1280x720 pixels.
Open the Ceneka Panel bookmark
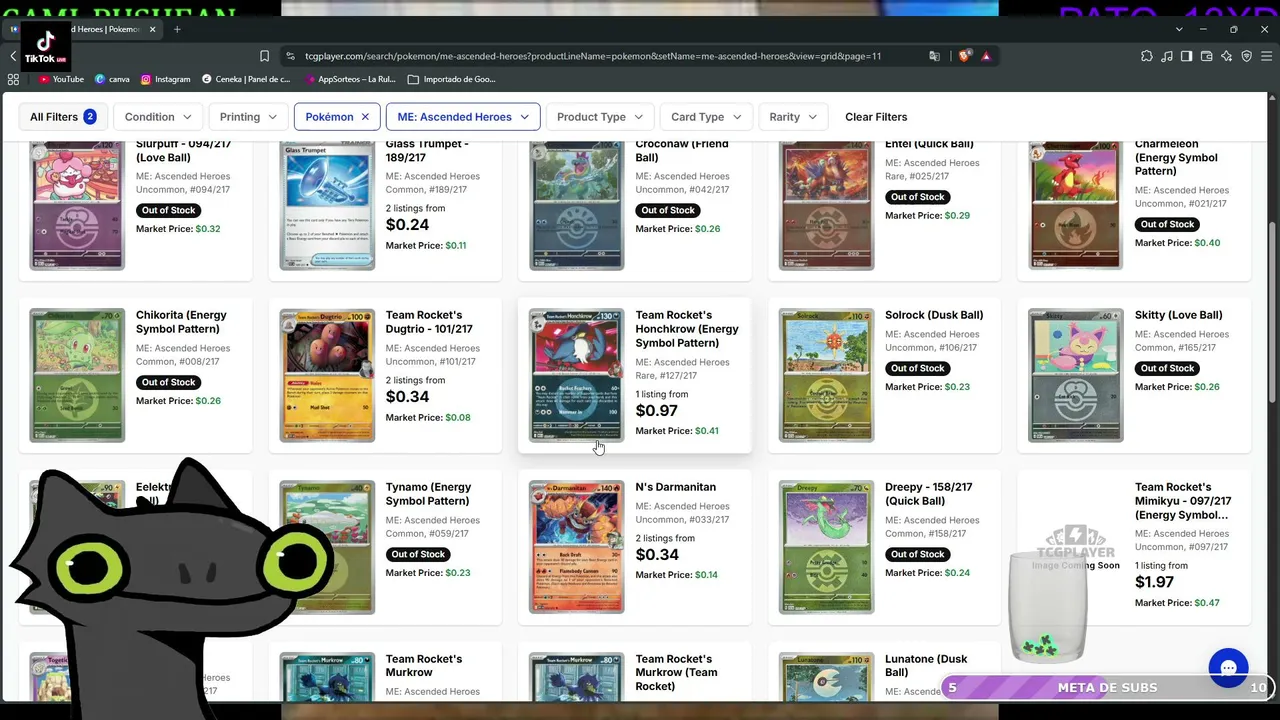click(246, 79)
